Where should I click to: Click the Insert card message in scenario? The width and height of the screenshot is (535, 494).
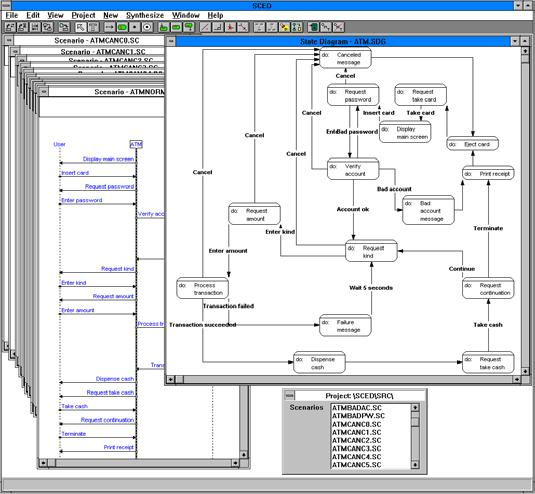[75, 173]
